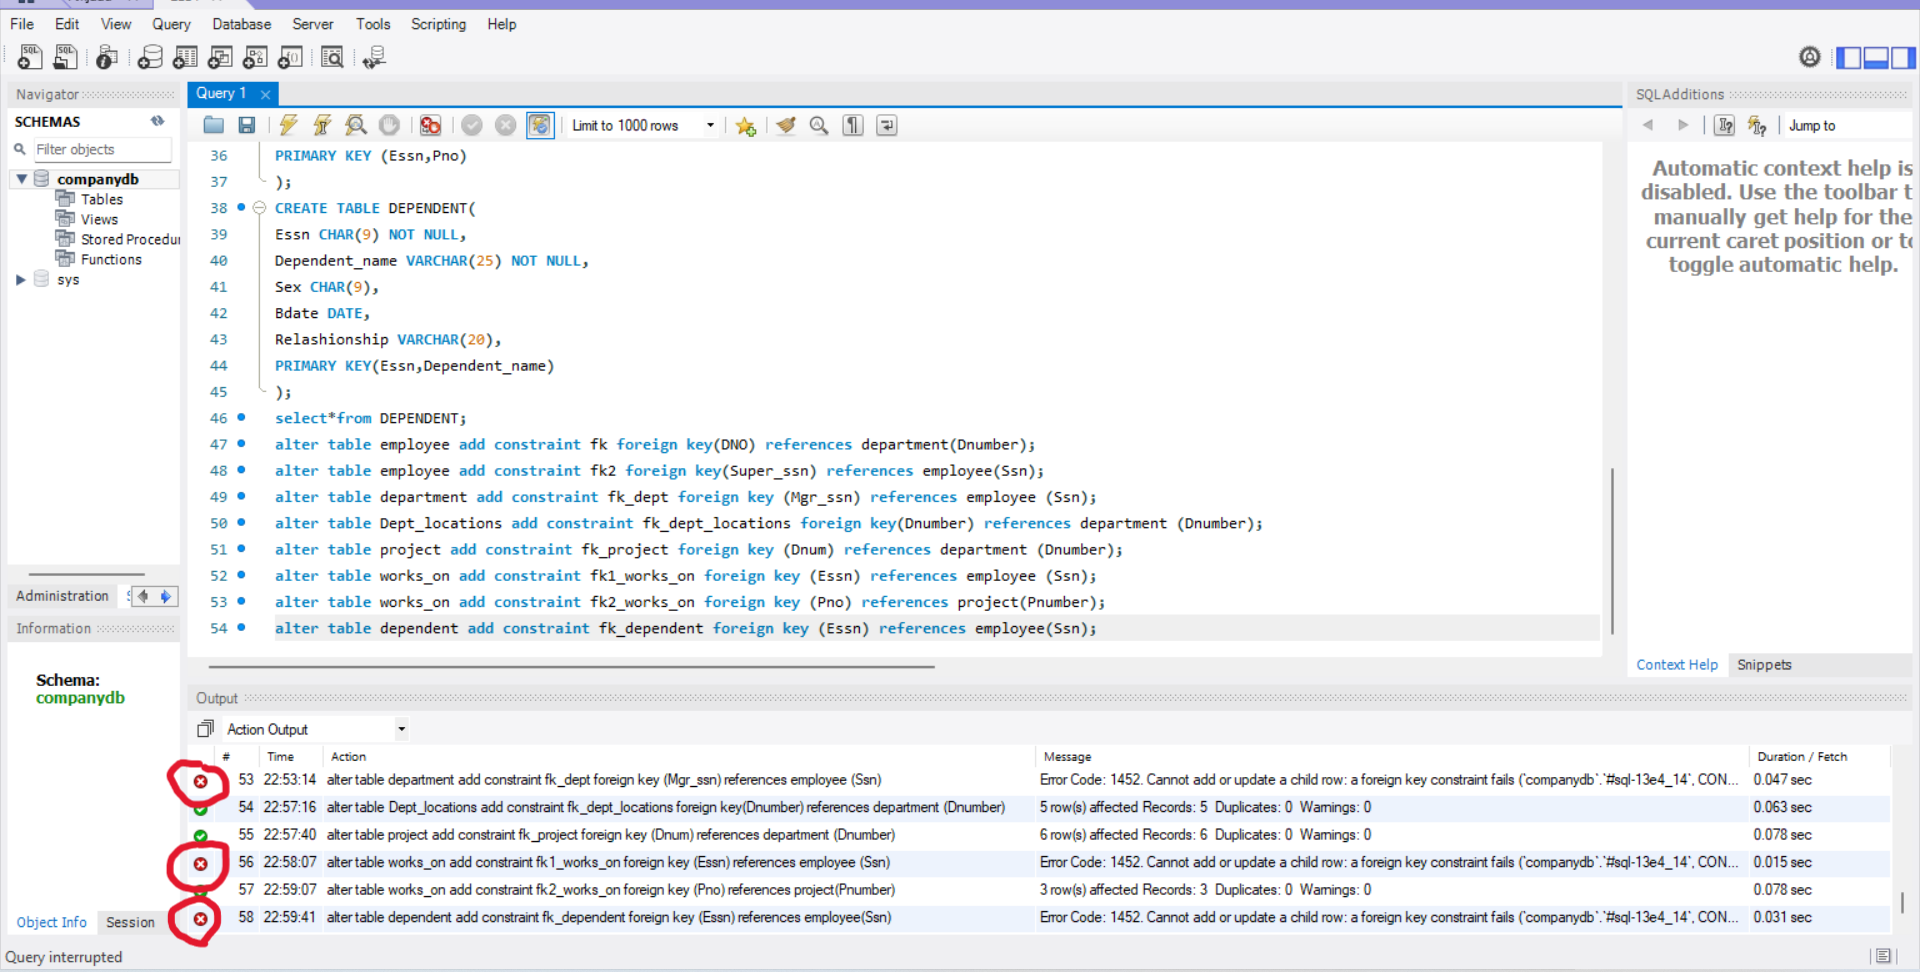Open the Limit to 1000 rows dropdown
Screen dimensions: 1920x972
[x=710, y=125]
